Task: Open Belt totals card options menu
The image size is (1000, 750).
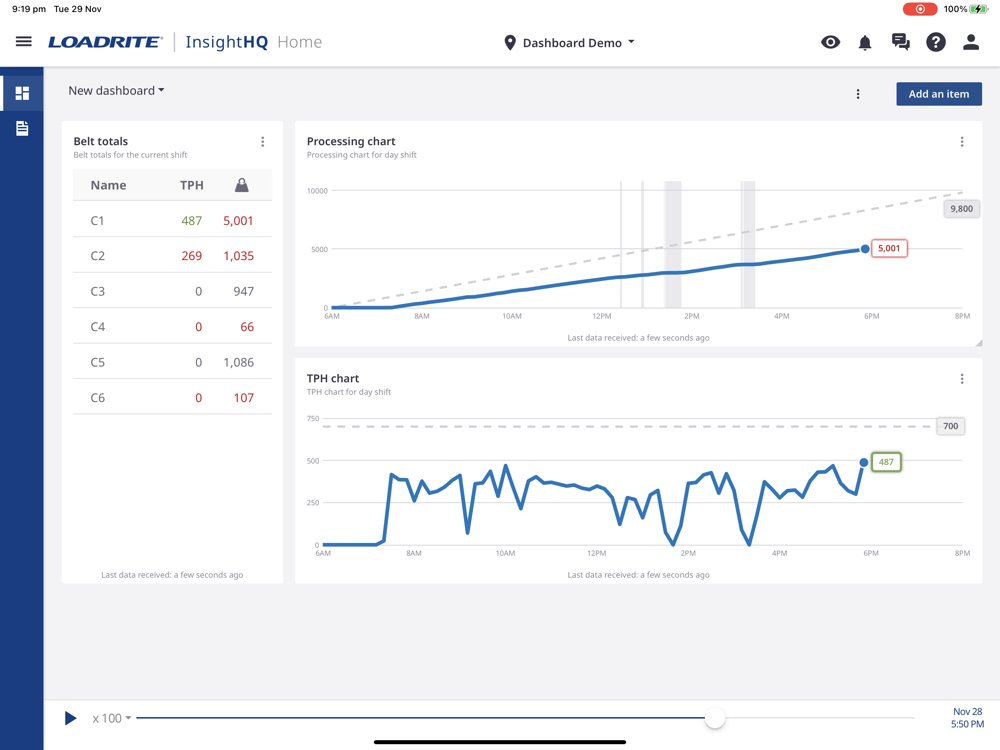Action: [262, 142]
